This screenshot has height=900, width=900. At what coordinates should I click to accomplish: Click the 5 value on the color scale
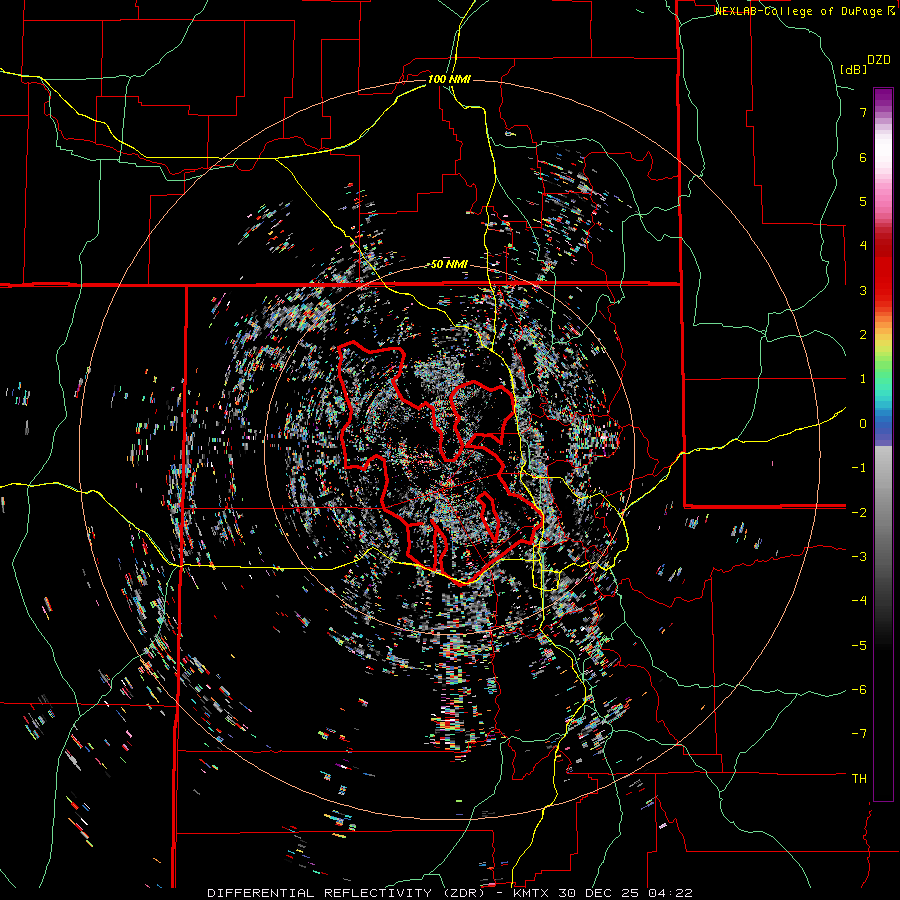click(x=863, y=201)
